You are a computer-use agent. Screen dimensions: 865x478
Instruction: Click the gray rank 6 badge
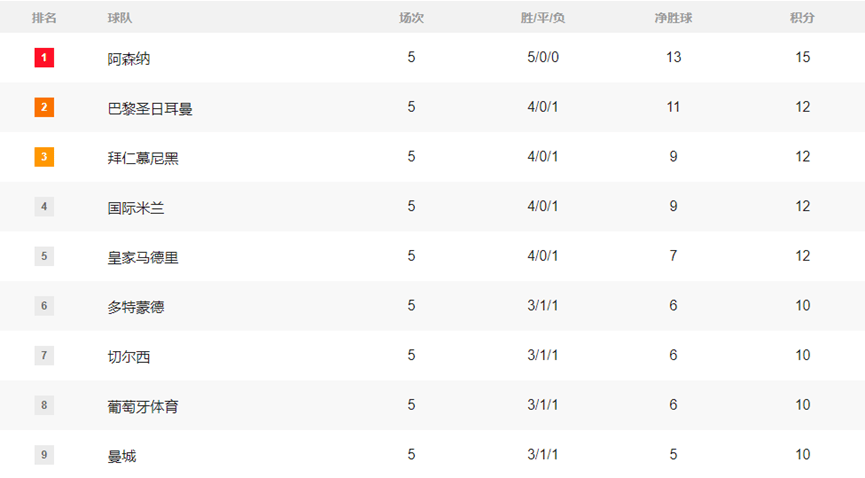[44, 306]
